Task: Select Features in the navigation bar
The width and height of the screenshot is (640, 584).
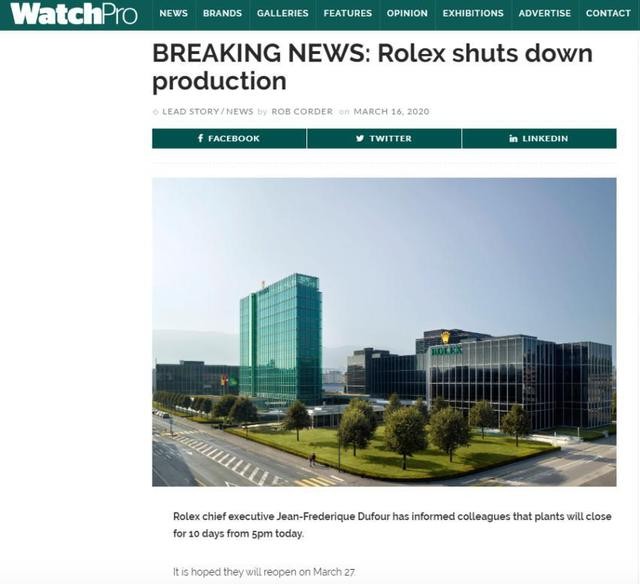Action: [x=348, y=13]
